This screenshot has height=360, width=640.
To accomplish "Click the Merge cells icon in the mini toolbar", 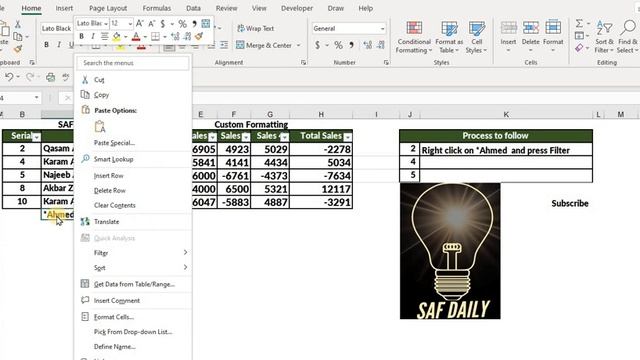I will click(x=206, y=23).
